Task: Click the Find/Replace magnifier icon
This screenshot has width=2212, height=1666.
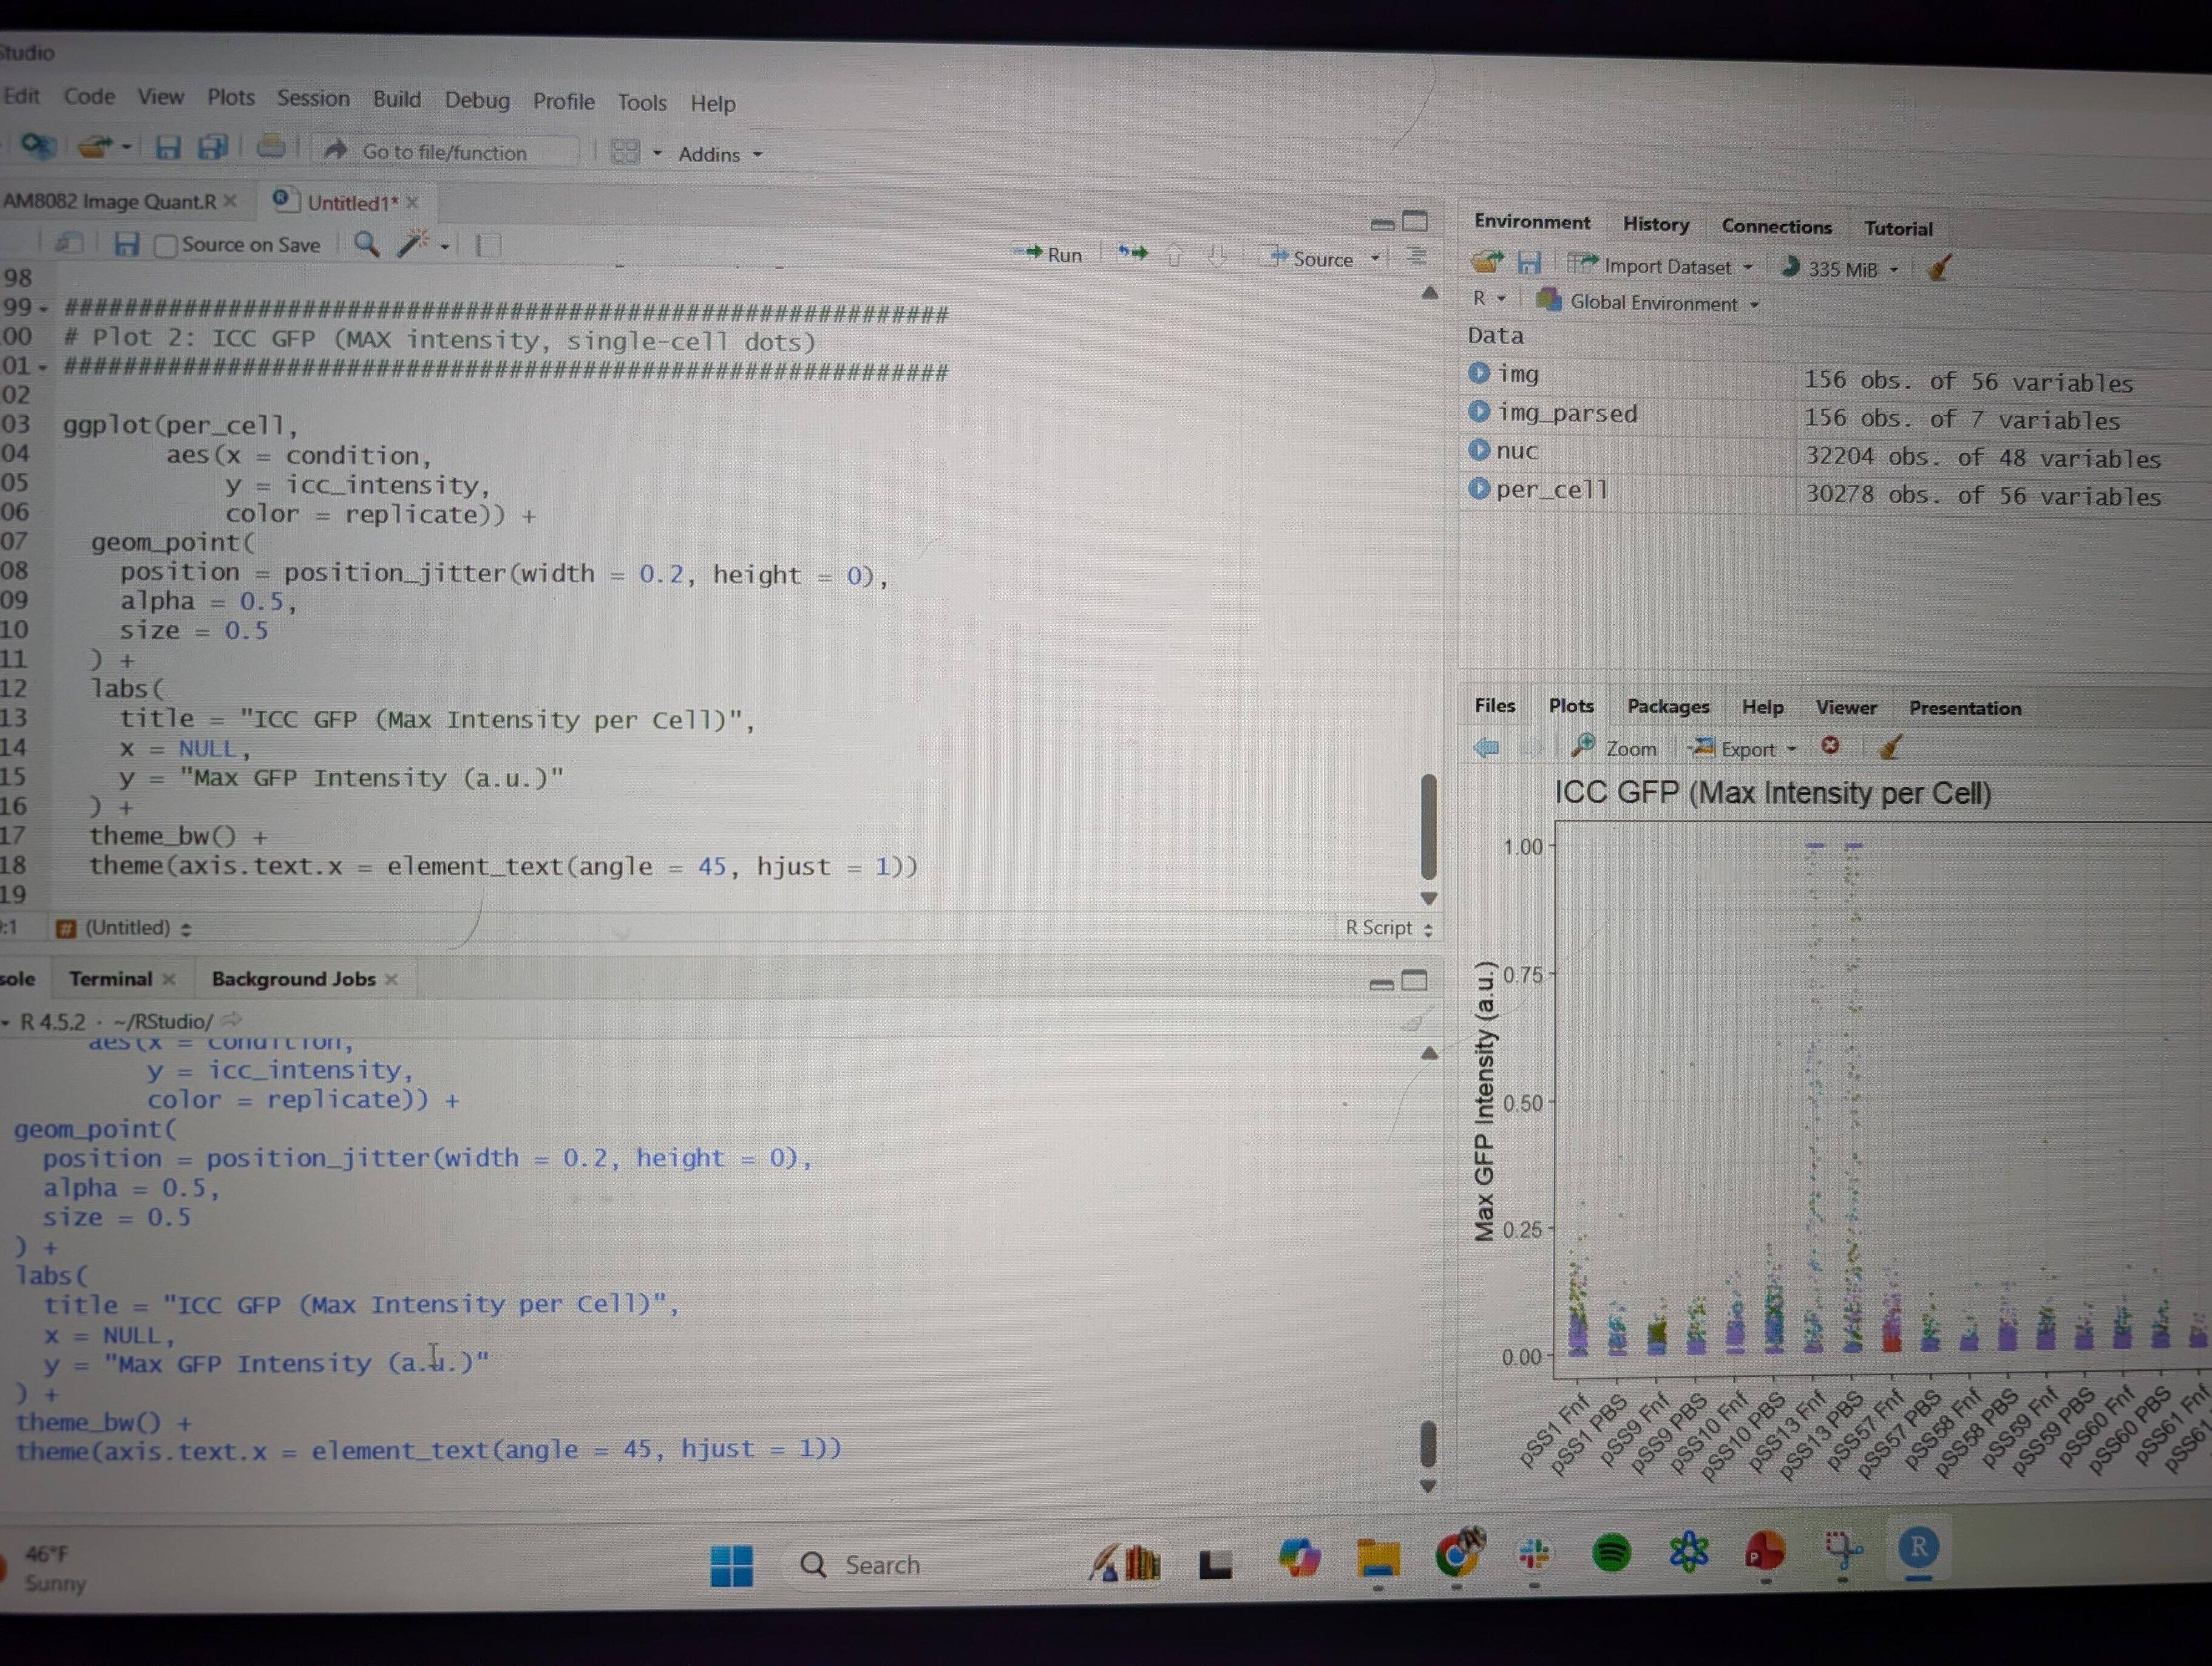Action: [x=366, y=244]
